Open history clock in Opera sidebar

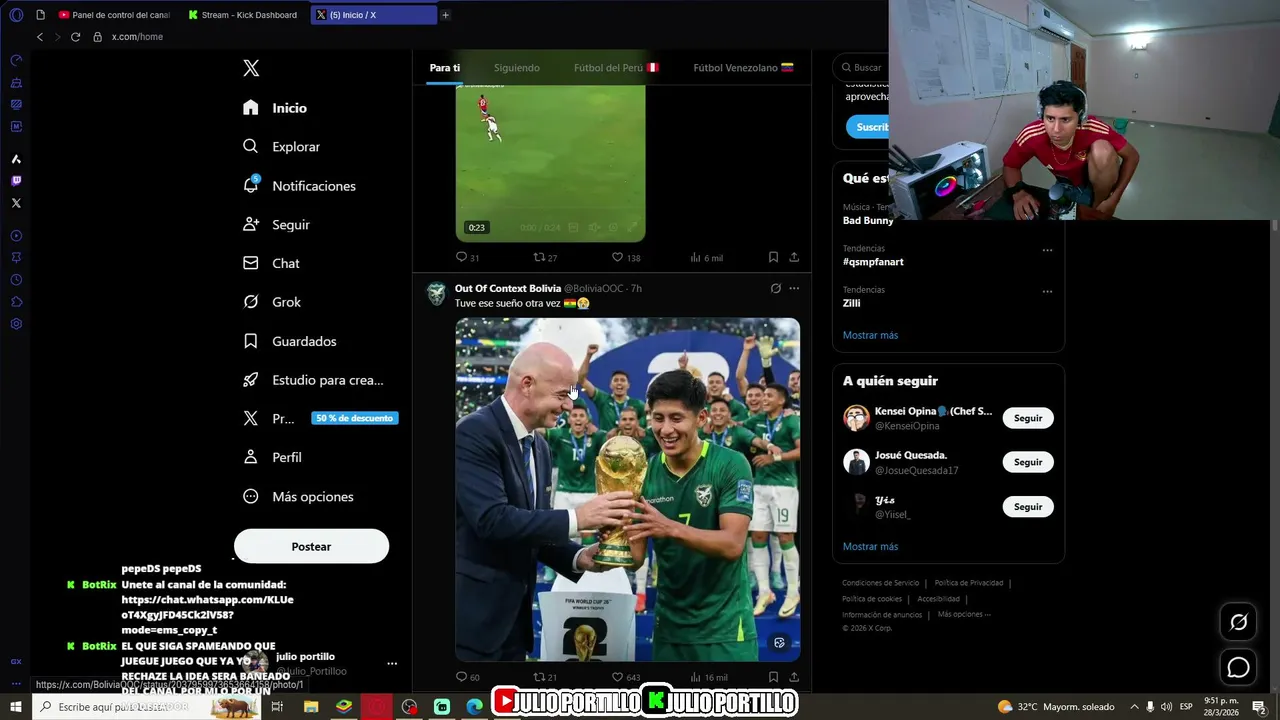pos(16,280)
